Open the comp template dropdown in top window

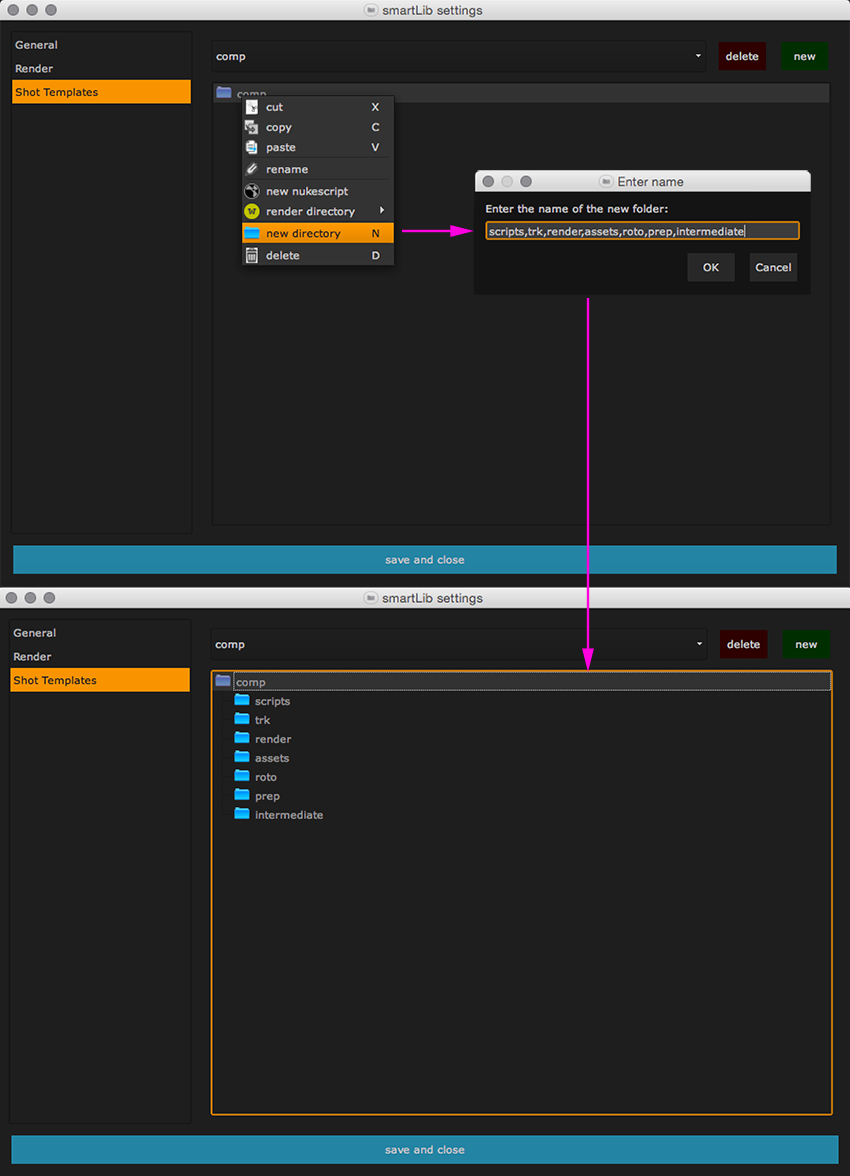coord(697,56)
